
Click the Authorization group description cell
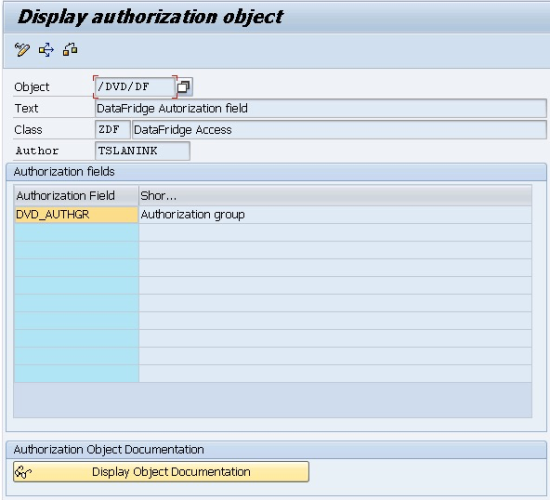(x=335, y=214)
